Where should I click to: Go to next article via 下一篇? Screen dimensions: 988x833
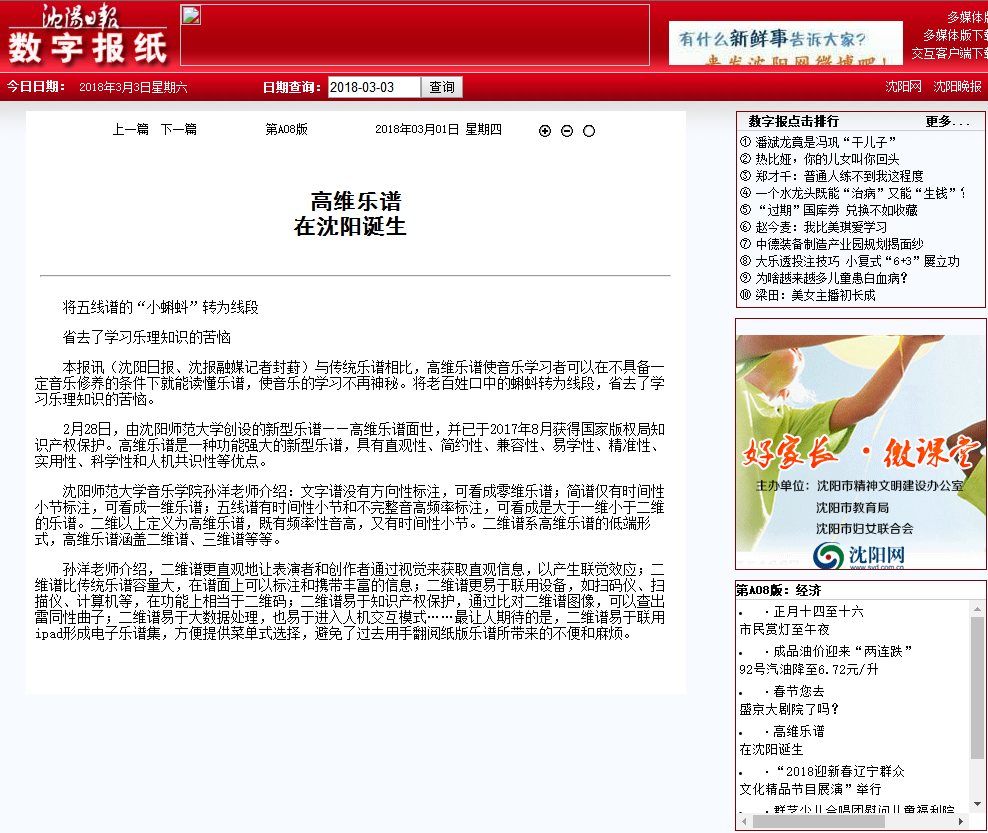click(179, 129)
